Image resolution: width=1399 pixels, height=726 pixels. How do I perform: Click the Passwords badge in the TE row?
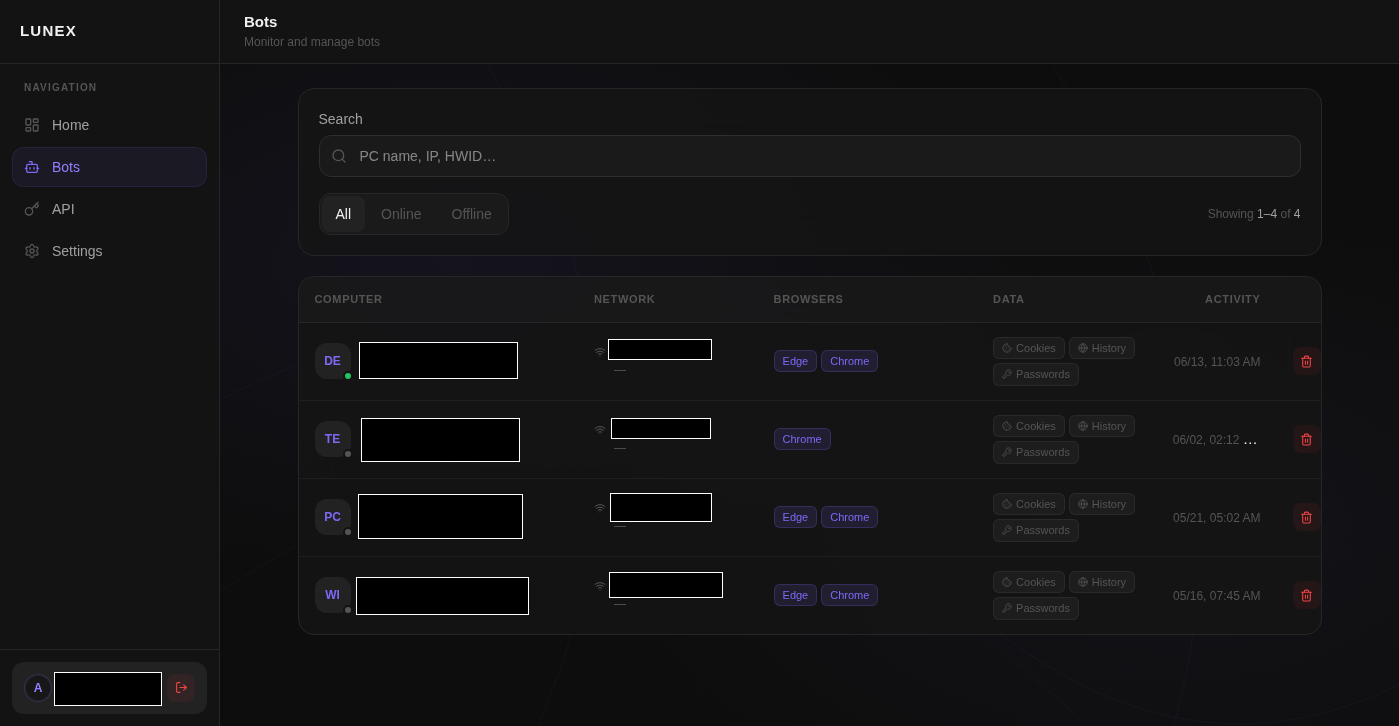pyautogui.click(x=1036, y=452)
